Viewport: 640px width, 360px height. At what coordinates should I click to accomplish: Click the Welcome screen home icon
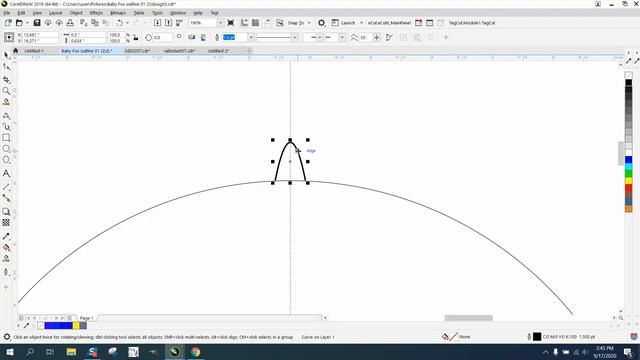coord(16,51)
